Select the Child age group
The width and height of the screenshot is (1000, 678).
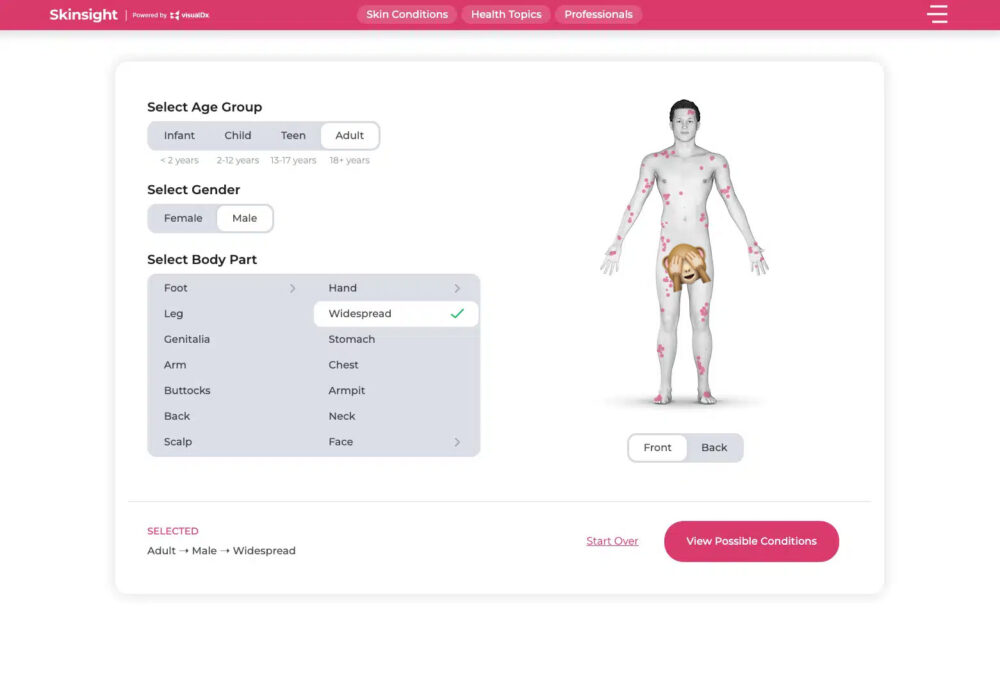pyautogui.click(x=238, y=136)
